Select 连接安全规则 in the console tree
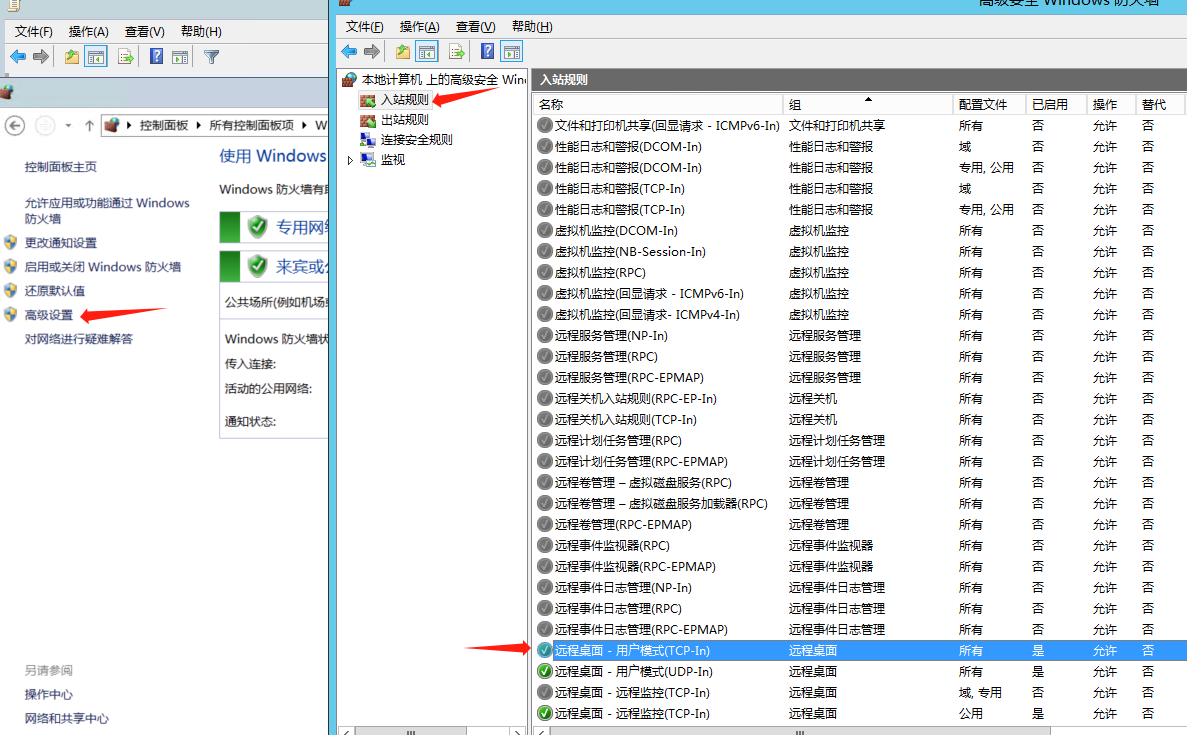The width and height of the screenshot is (1187, 735). (x=416, y=139)
